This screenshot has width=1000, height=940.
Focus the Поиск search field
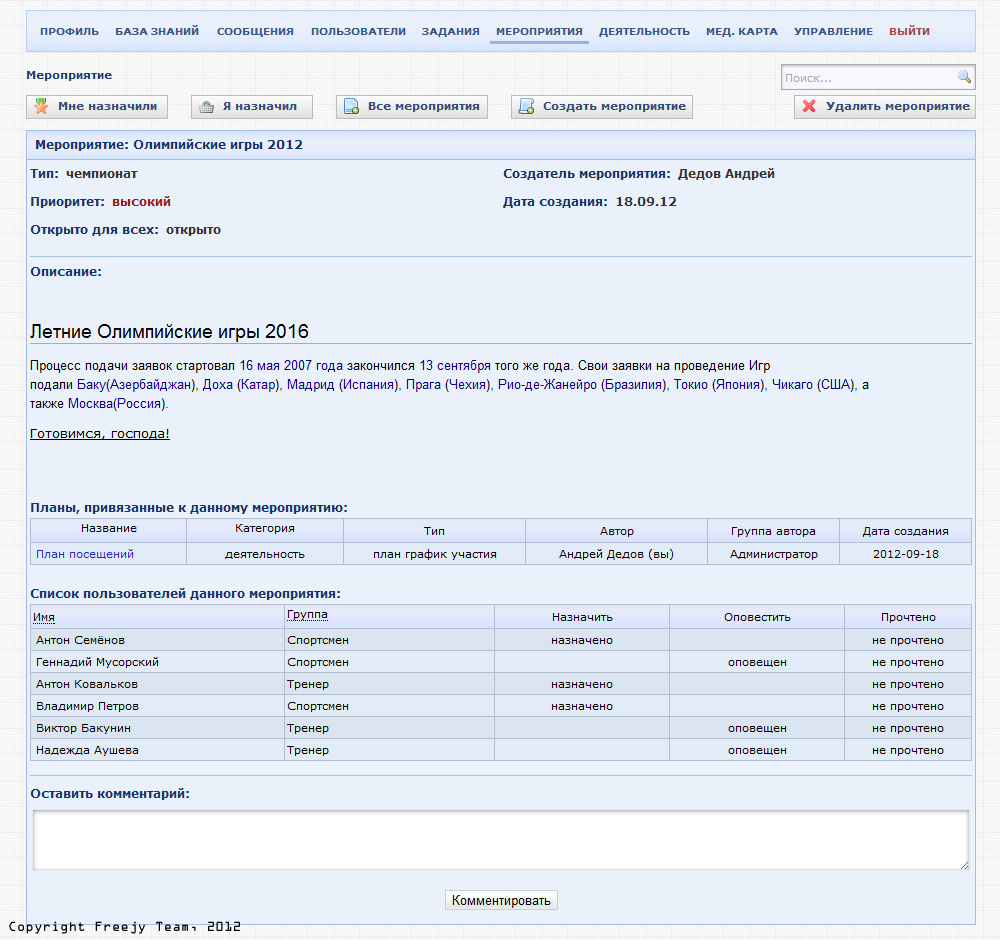pos(868,77)
